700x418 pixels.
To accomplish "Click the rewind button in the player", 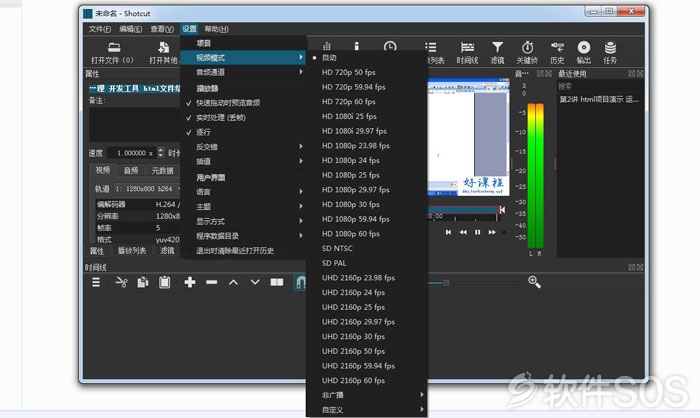I will click(463, 232).
